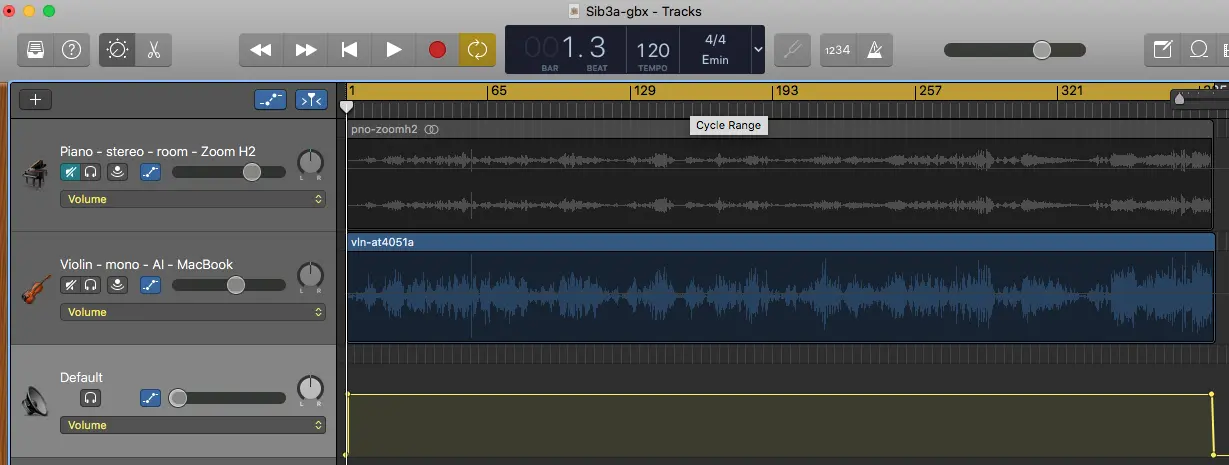Solo the Violin track with the headphones button
The height and width of the screenshot is (465, 1229).
(91, 285)
